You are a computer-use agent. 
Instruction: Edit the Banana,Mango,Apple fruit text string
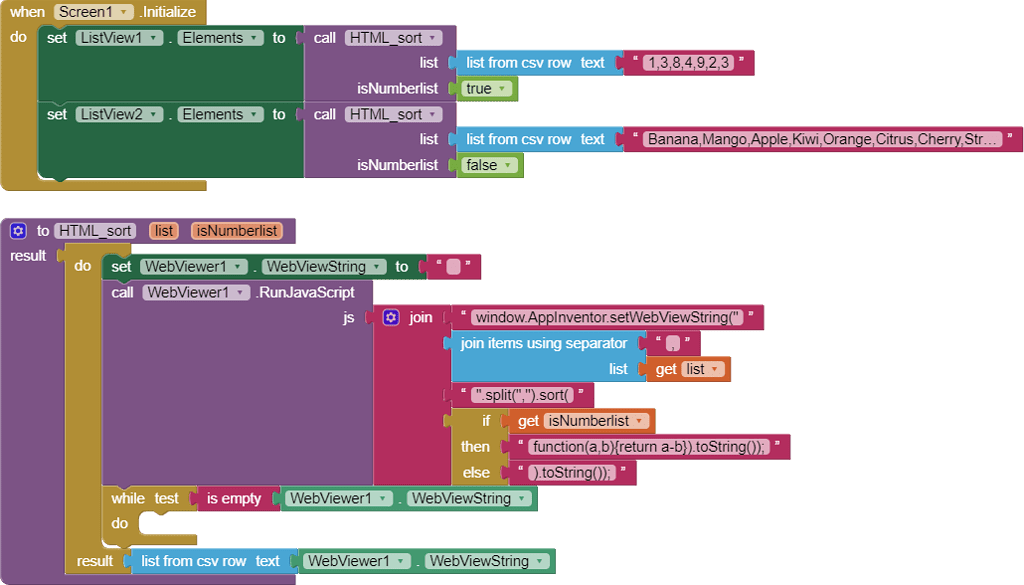tap(822, 140)
